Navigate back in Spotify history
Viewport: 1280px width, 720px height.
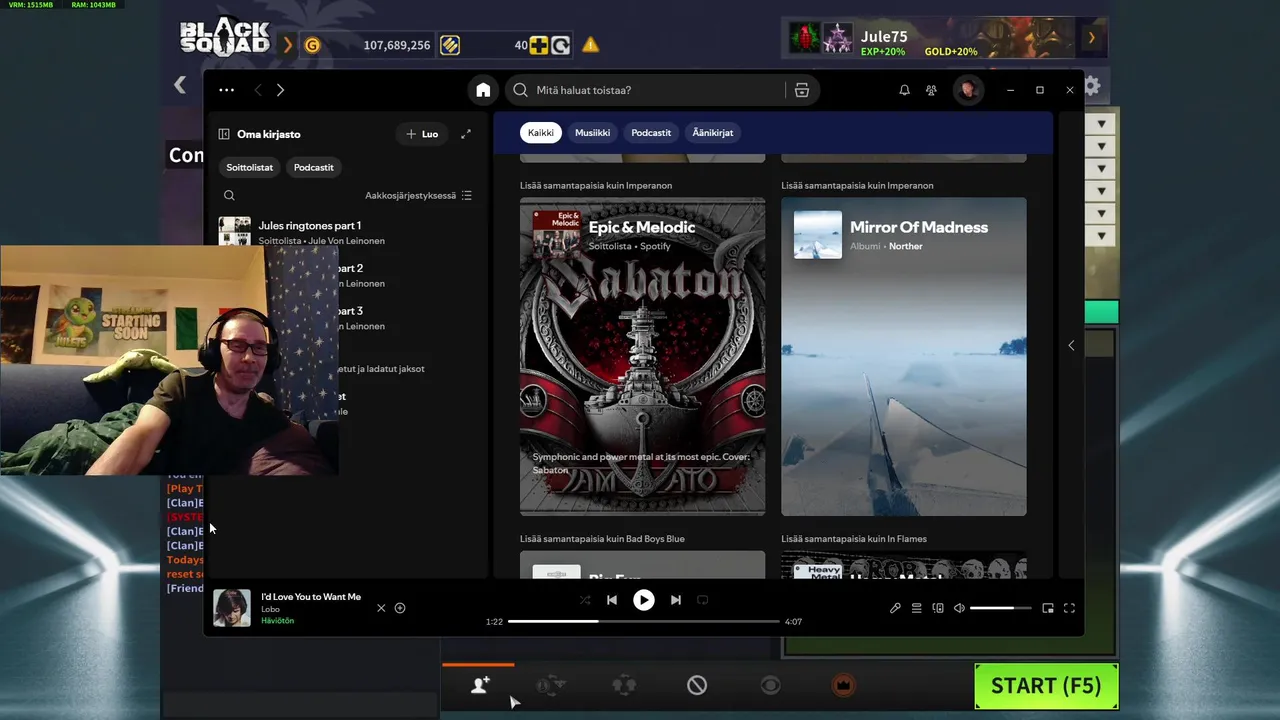pos(258,90)
